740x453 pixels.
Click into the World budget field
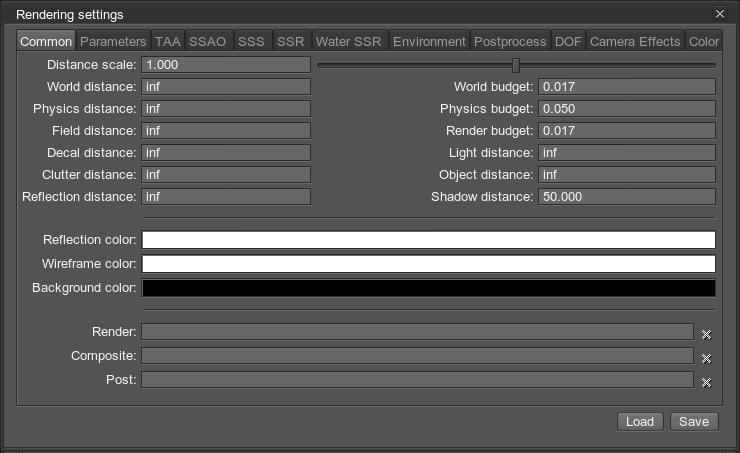tap(626, 87)
